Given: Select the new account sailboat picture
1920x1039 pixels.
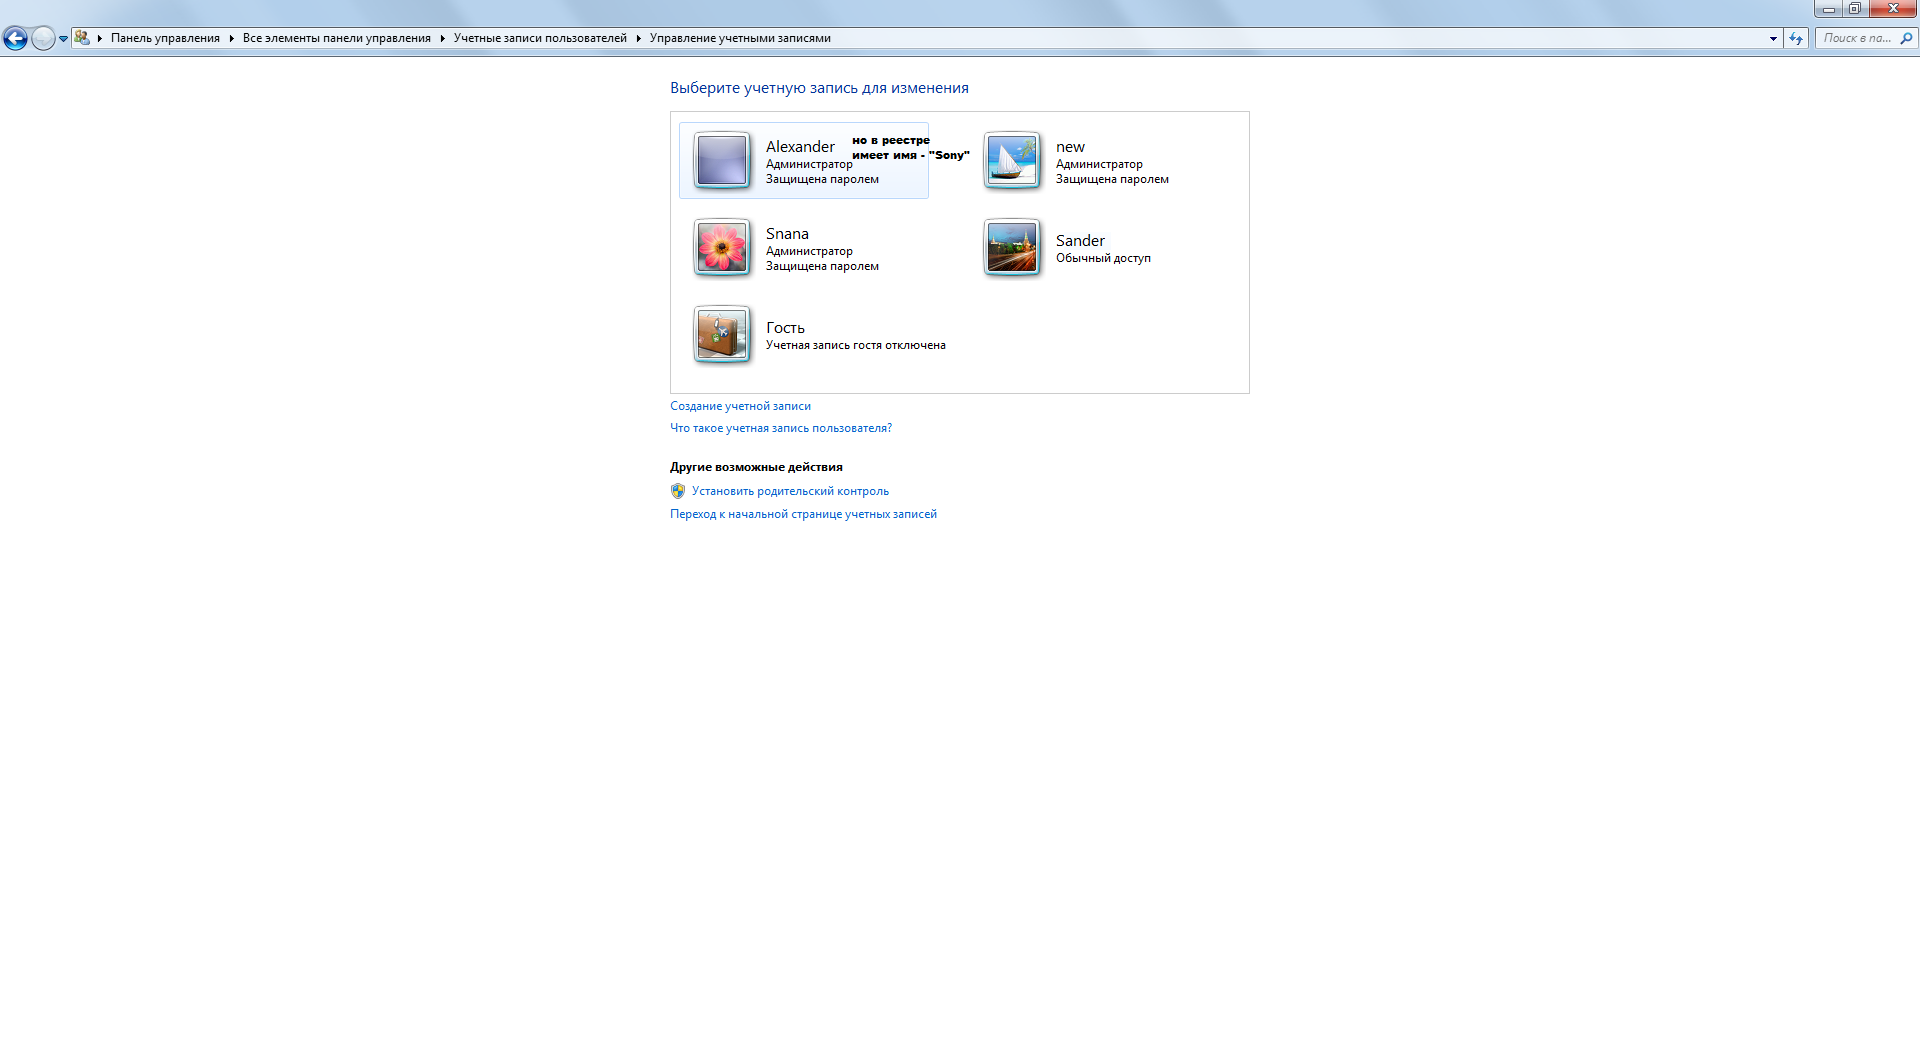Looking at the screenshot, I should point(1012,160).
